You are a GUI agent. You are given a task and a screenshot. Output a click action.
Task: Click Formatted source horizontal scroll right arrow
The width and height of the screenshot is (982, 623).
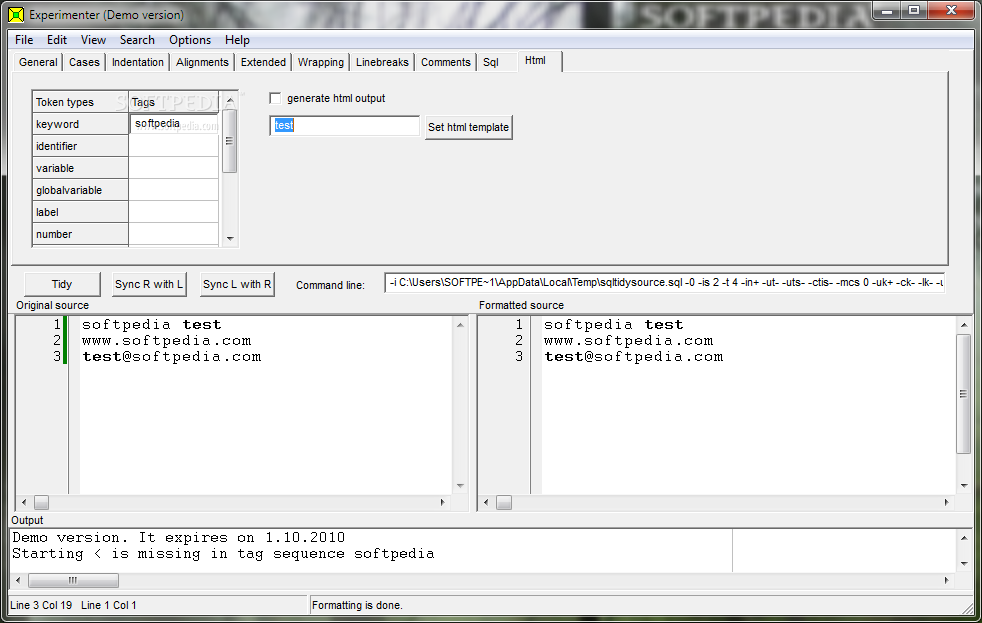pyautogui.click(x=946, y=502)
